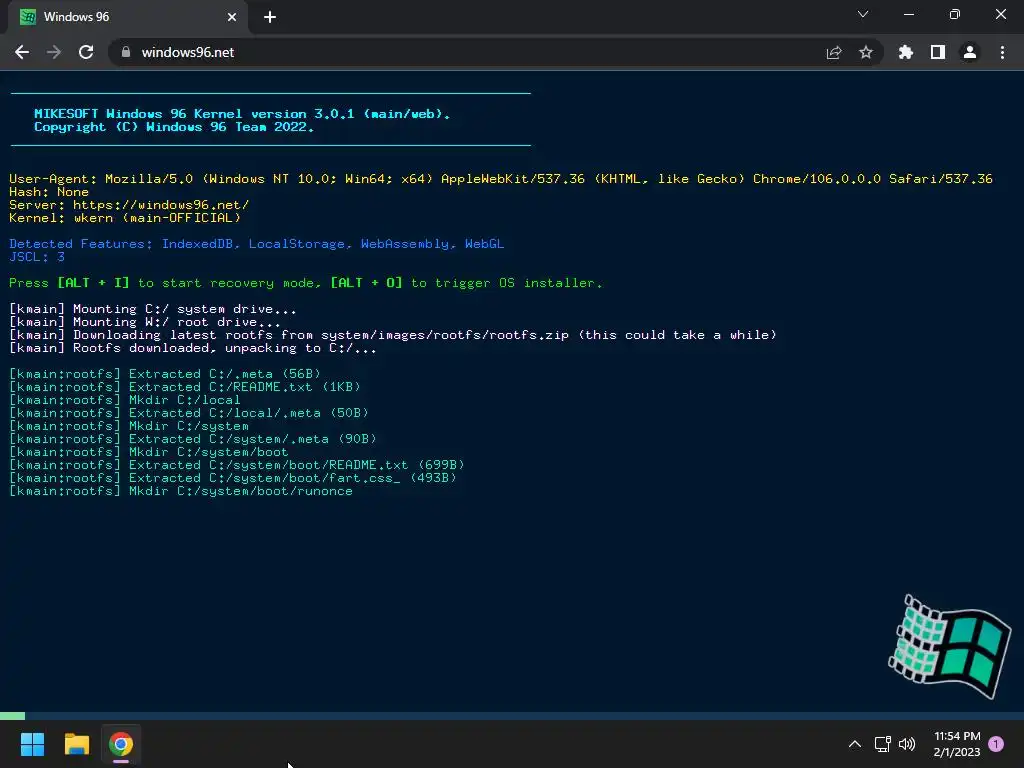The width and height of the screenshot is (1024, 768).
Task: Reload the windows96.net page
Action: coord(86,52)
